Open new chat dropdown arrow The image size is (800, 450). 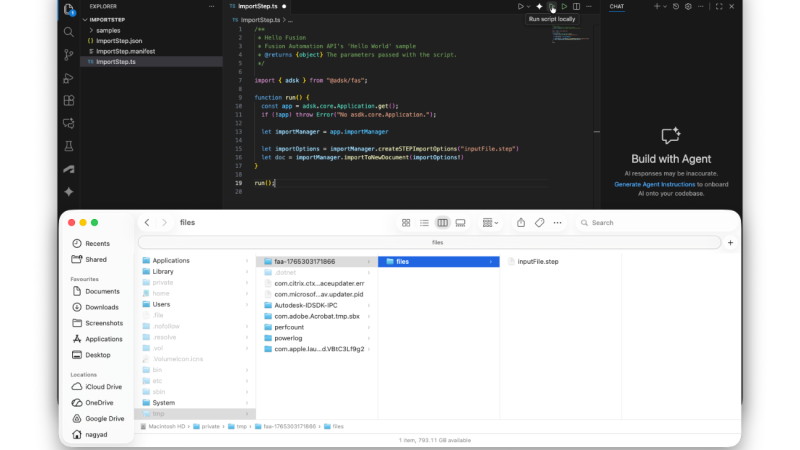(665, 6)
